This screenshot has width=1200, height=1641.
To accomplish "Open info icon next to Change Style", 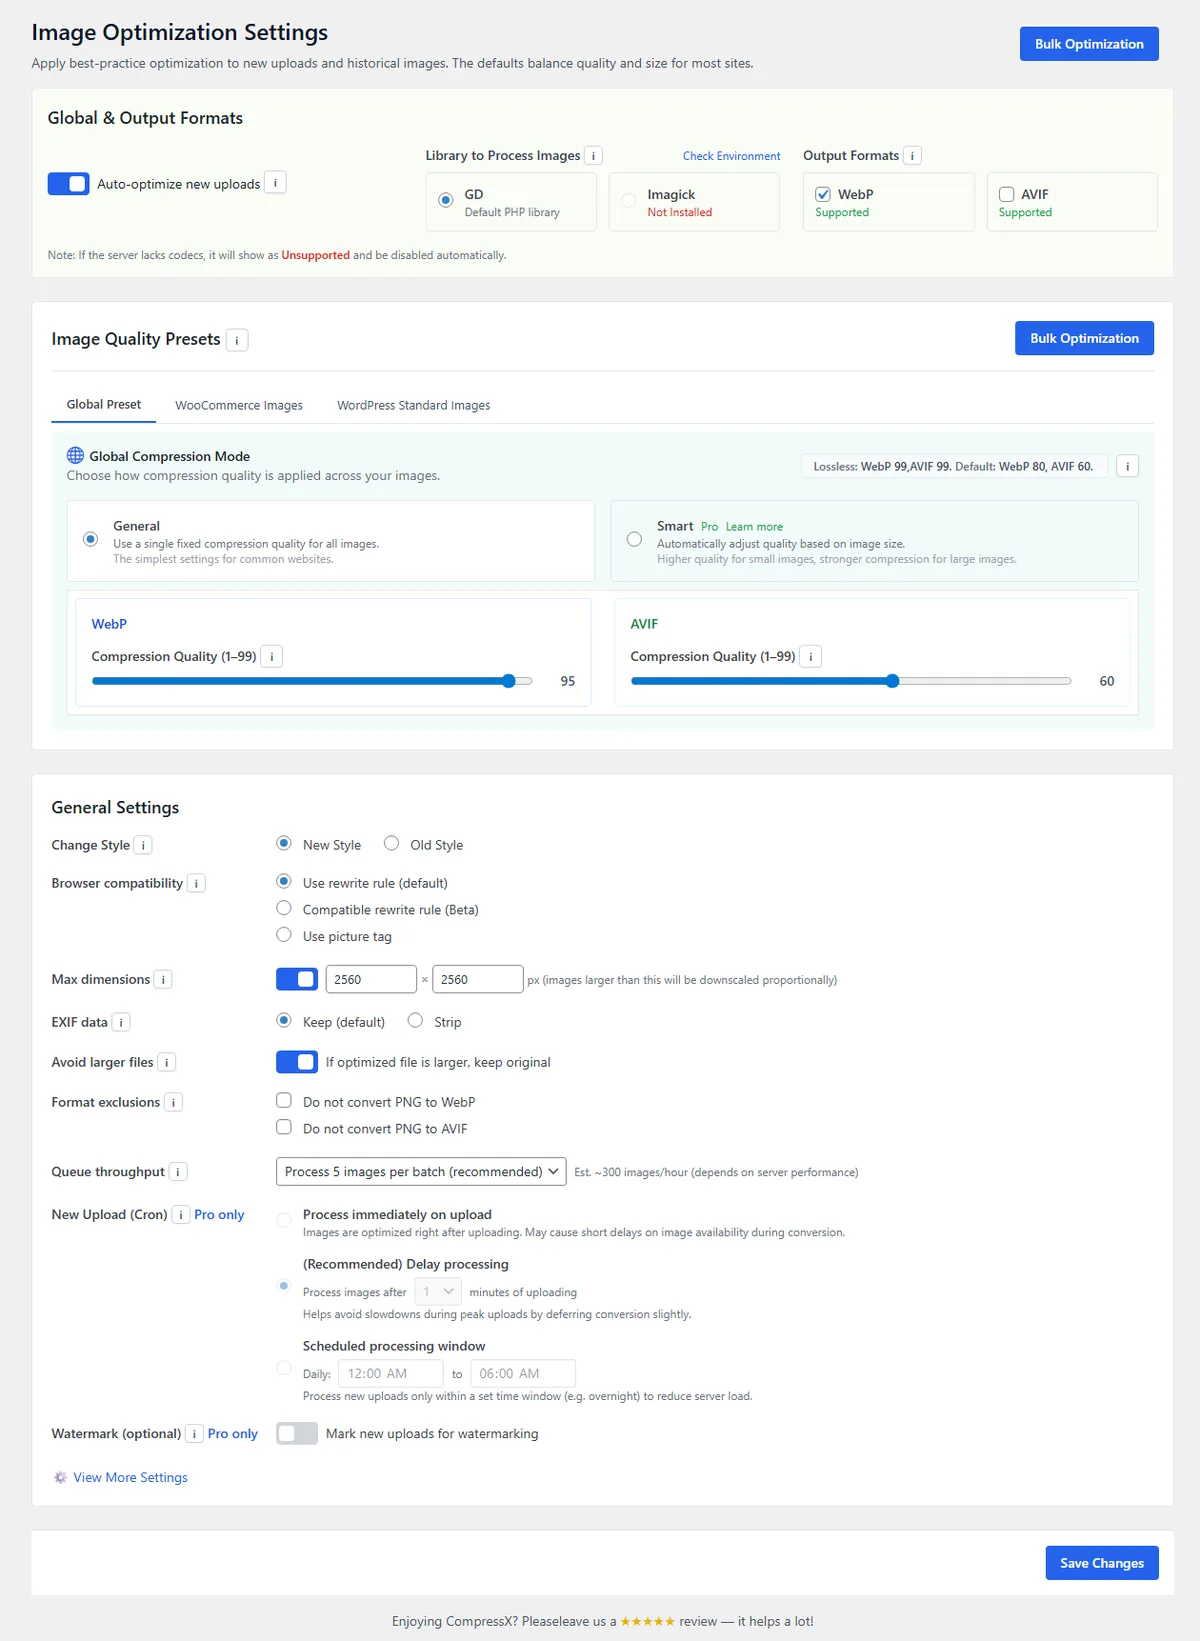I will (143, 846).
